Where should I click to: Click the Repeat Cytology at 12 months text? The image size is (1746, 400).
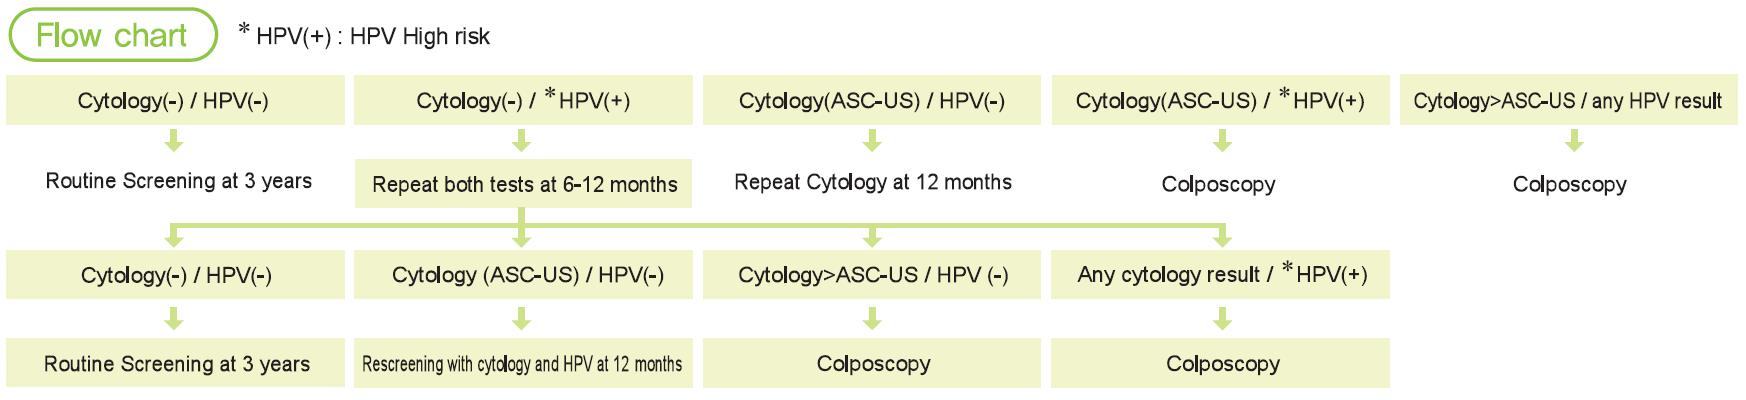click(x=872, y=182)
